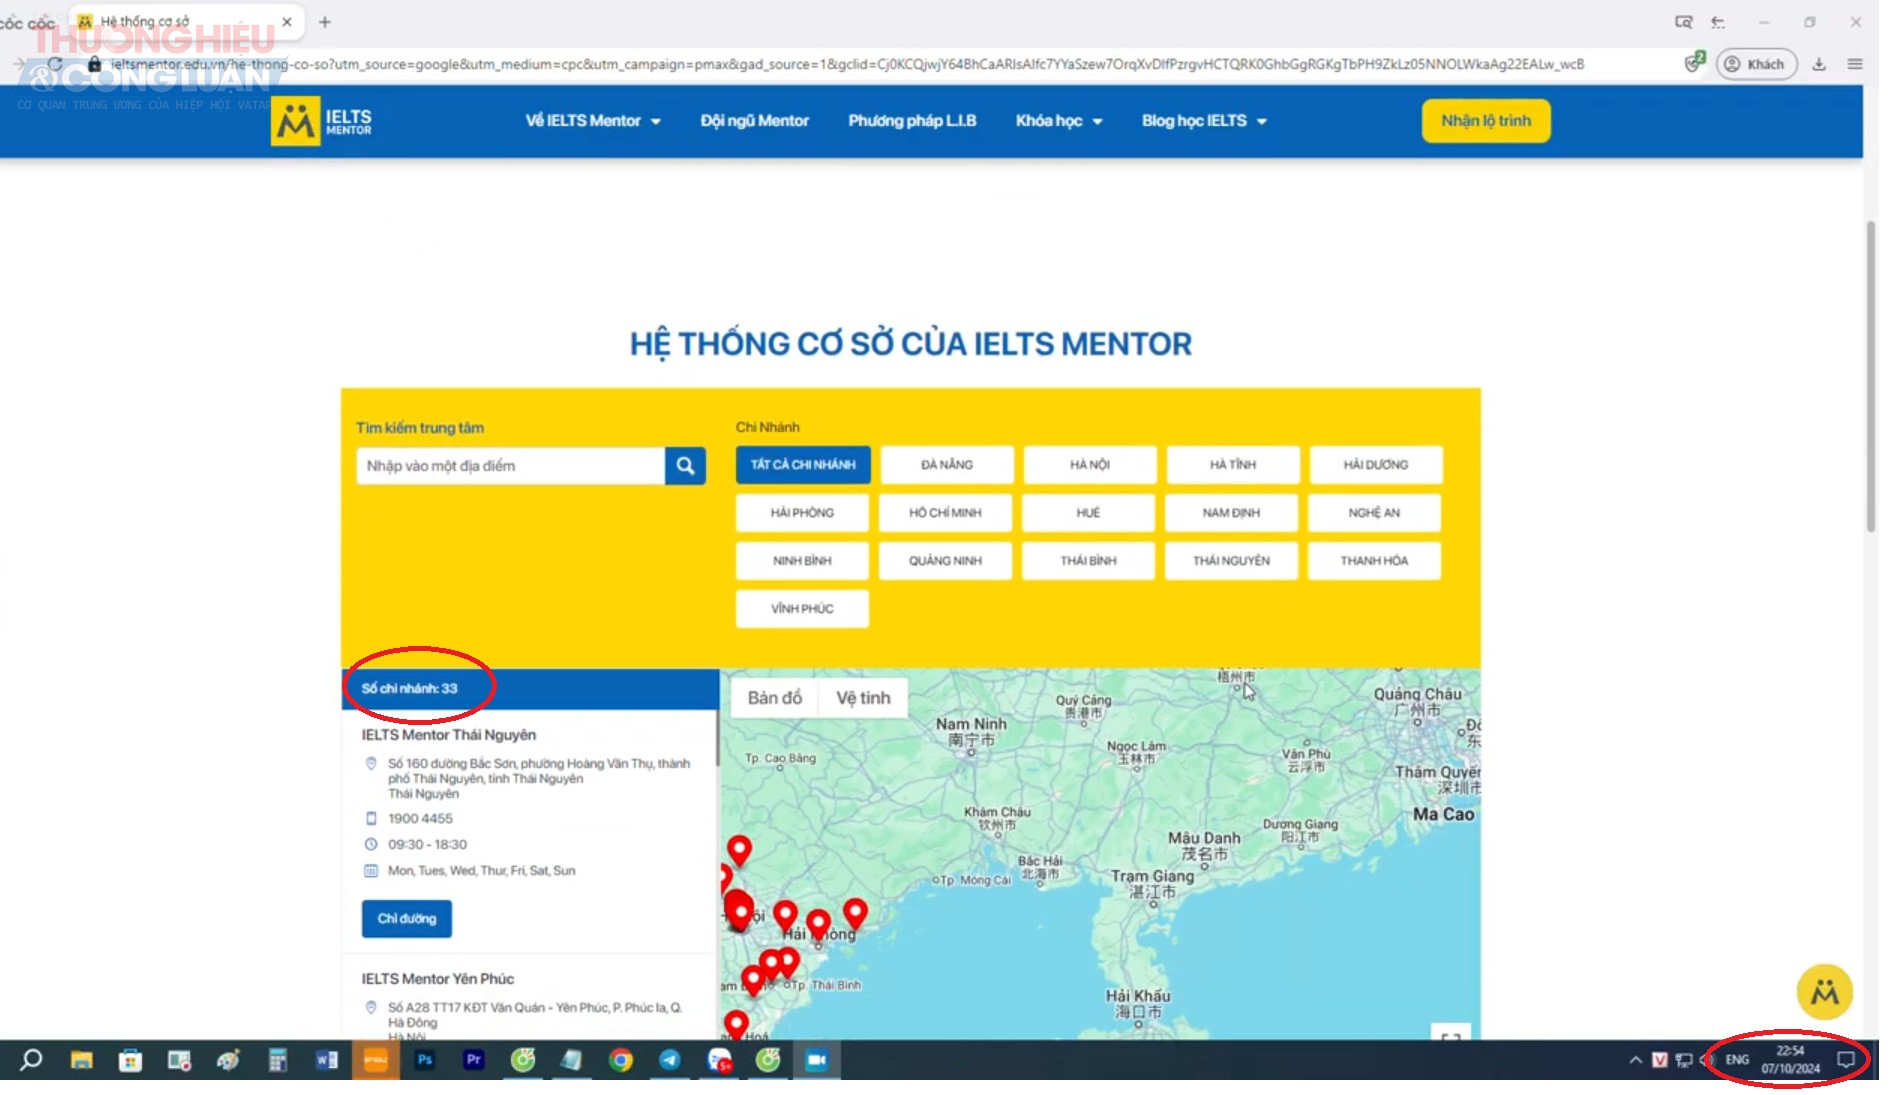
Task: Open the browser hamburger menu
Action: 1855,64
